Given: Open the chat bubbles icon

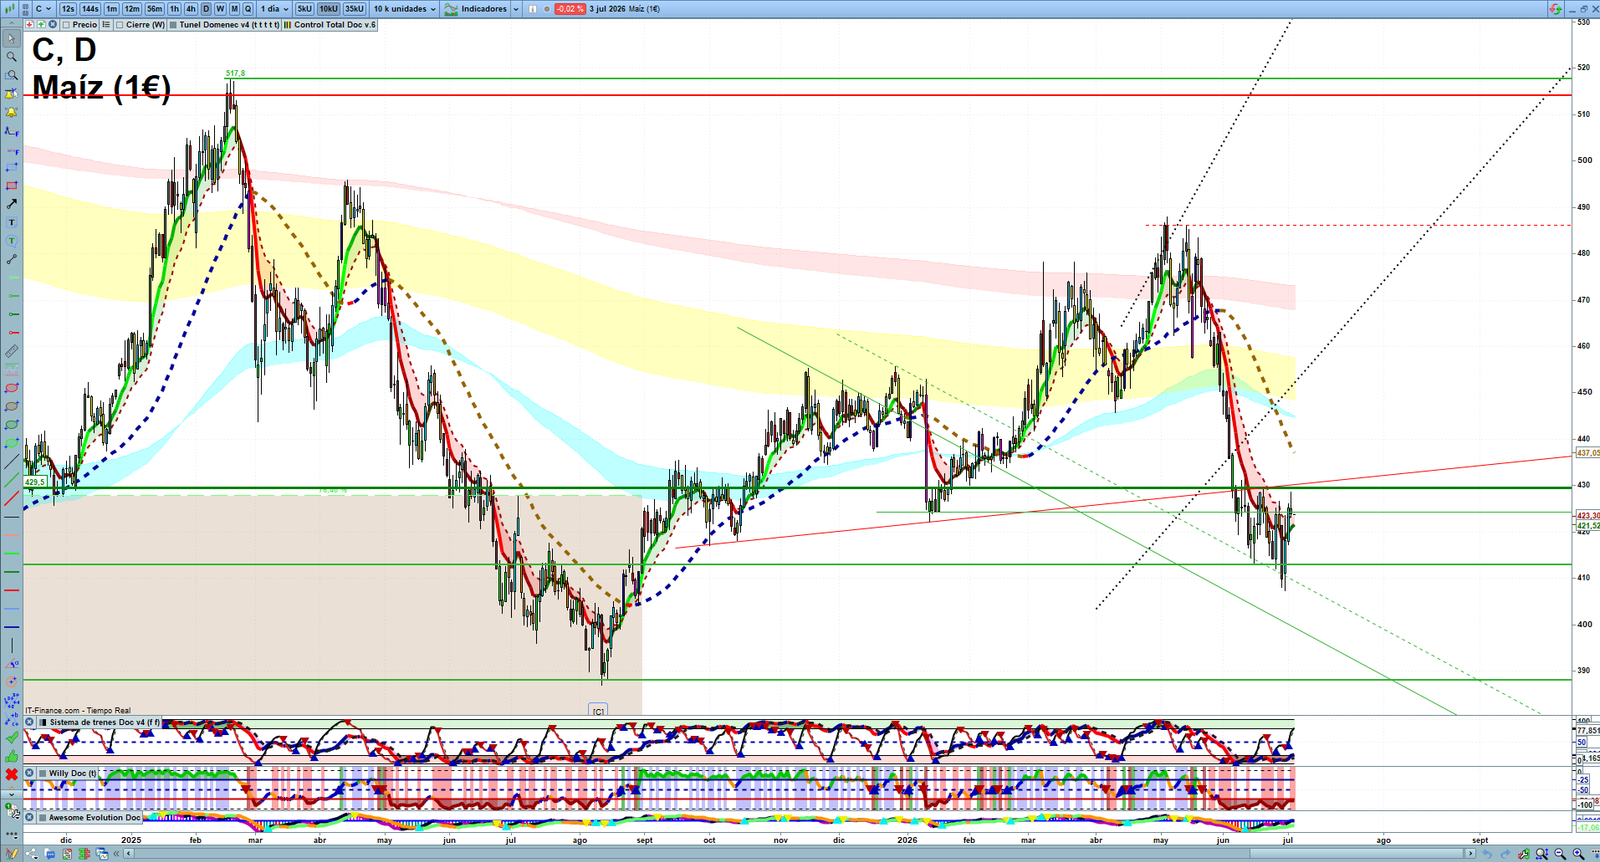Looking at the screenshot, I should point(49,854).
